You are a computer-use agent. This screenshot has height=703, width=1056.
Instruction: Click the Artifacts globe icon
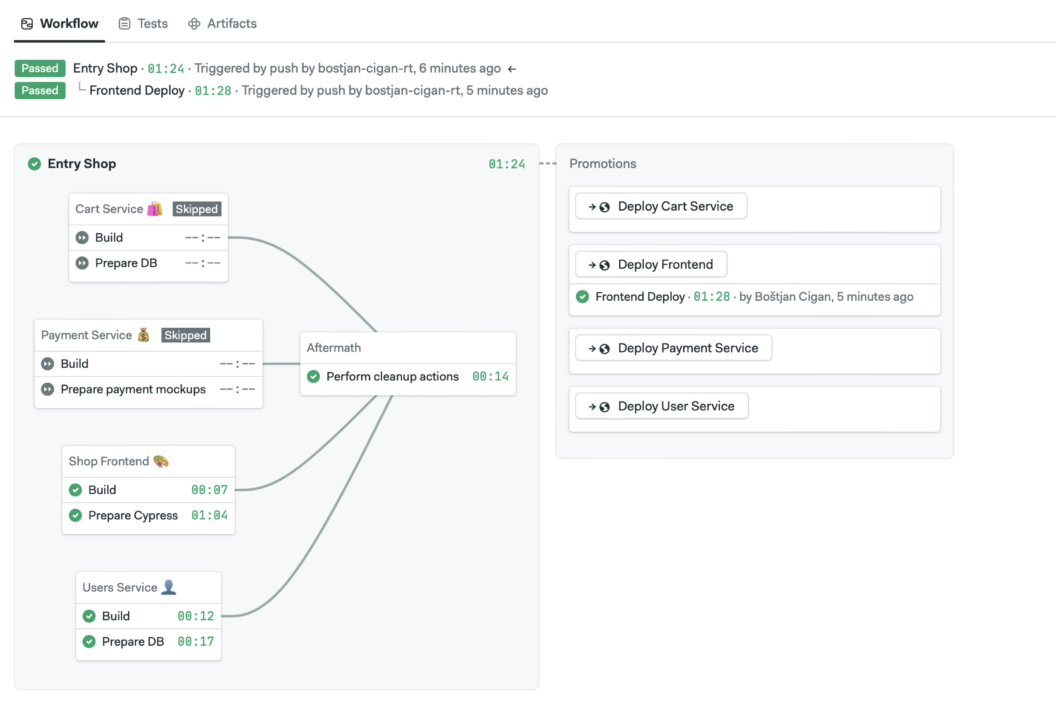193,23
